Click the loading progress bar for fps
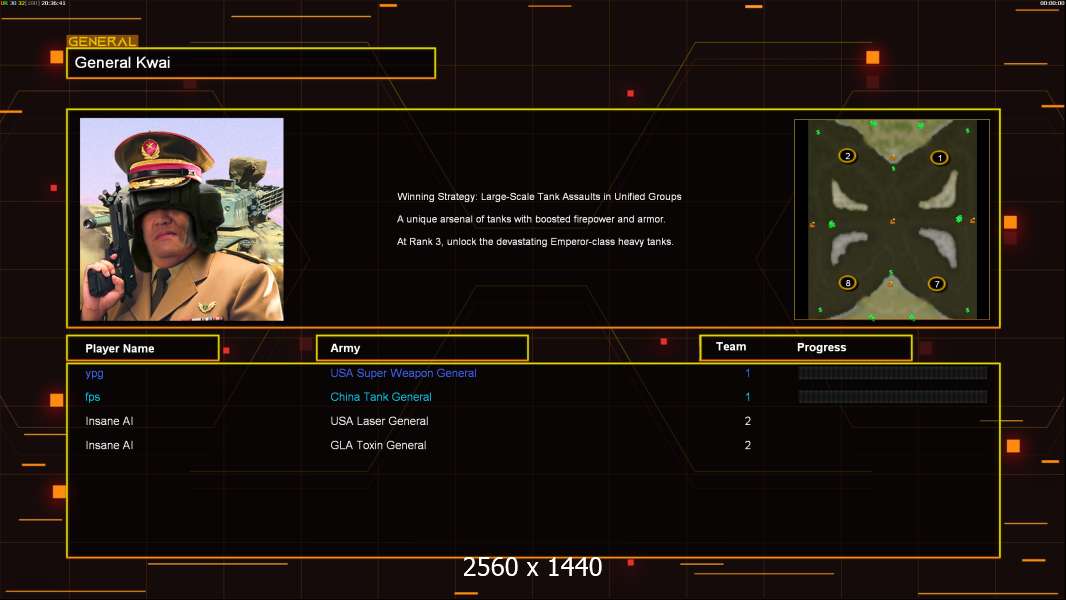The height and width of the screenshot is (600, 1066). [893, 397]
